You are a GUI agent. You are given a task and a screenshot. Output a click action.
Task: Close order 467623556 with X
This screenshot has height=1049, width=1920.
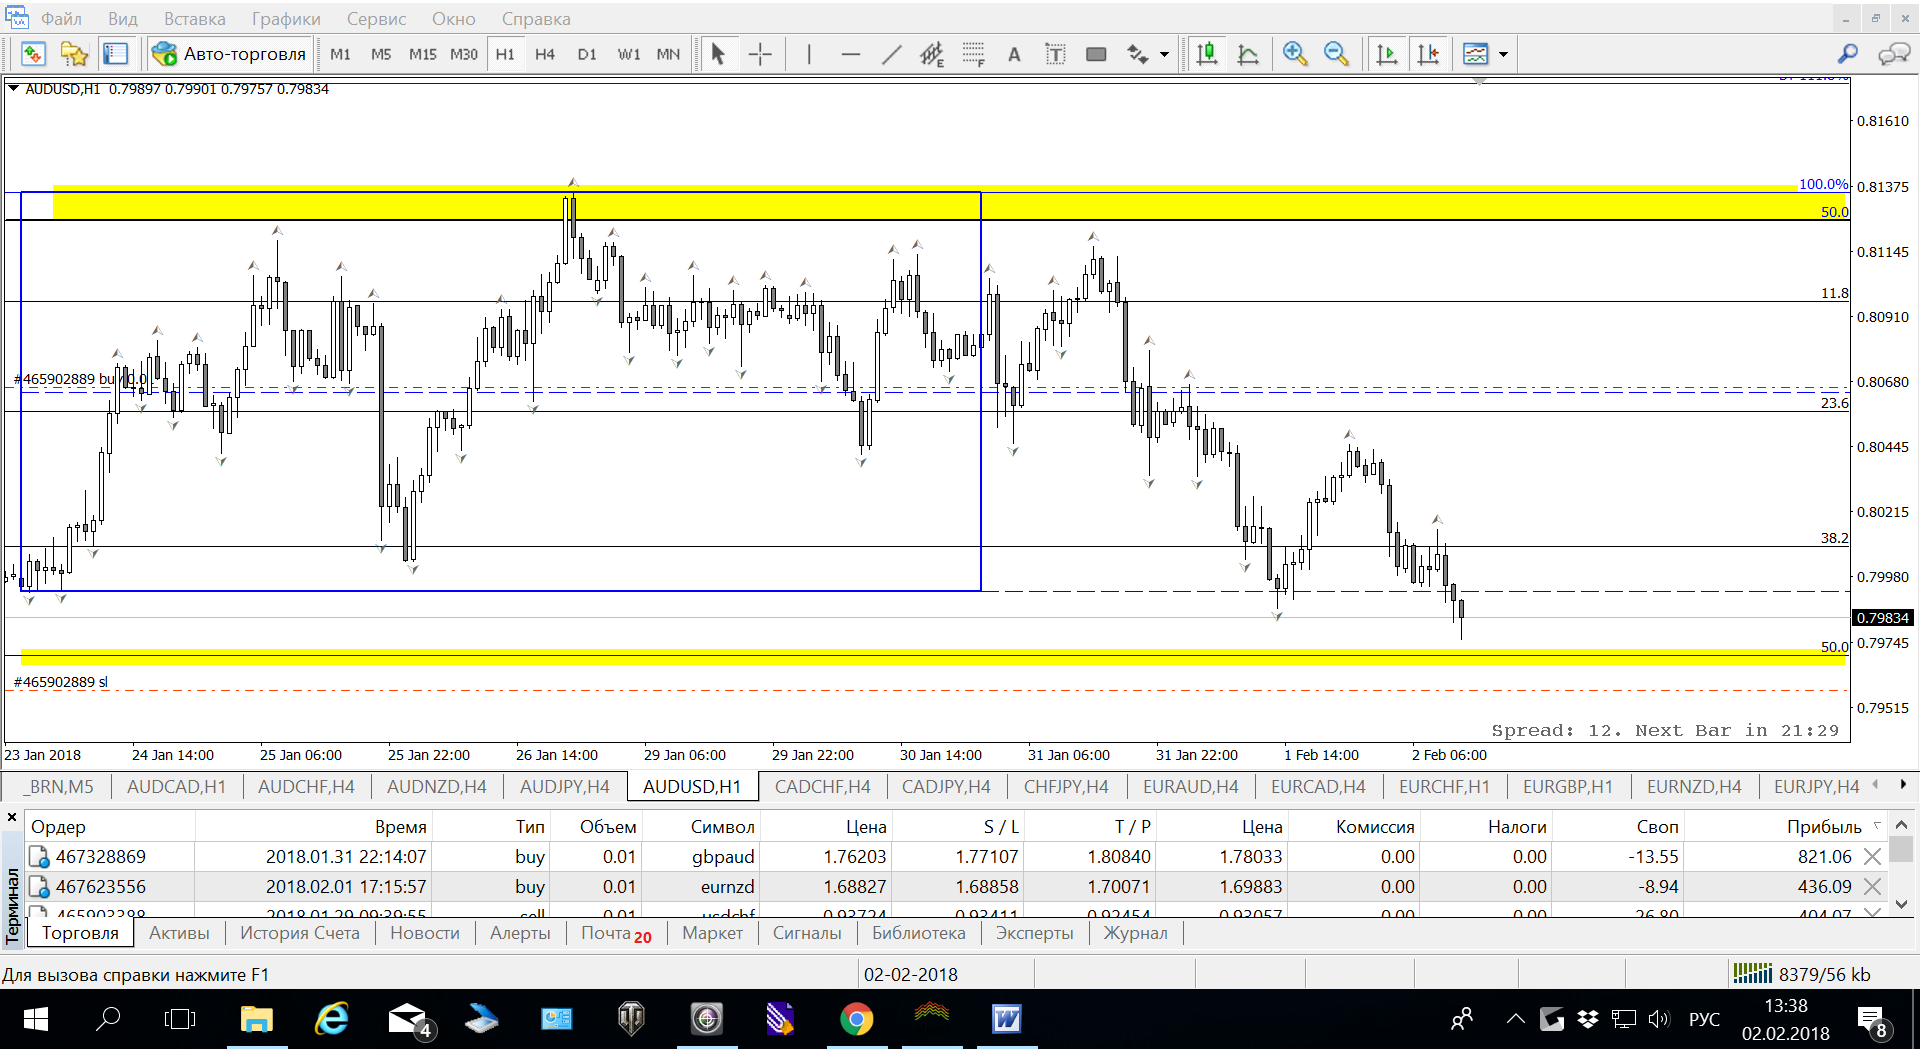[1872, 887]
